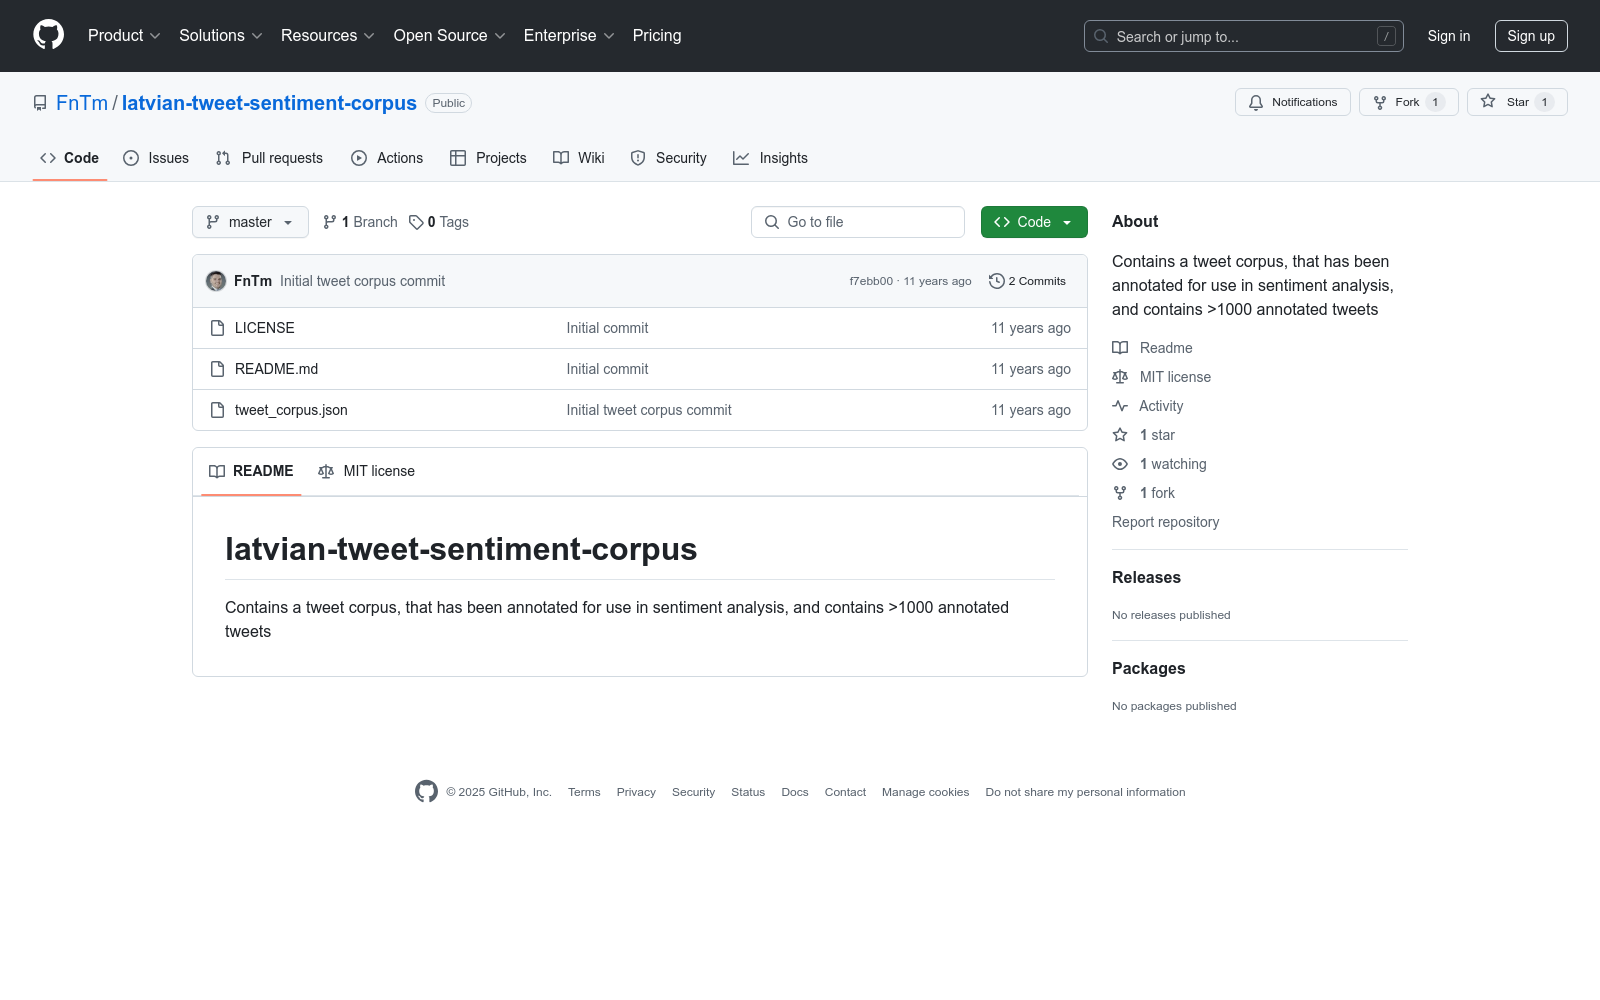View the 0 Tags list

(x=439, y=222)
